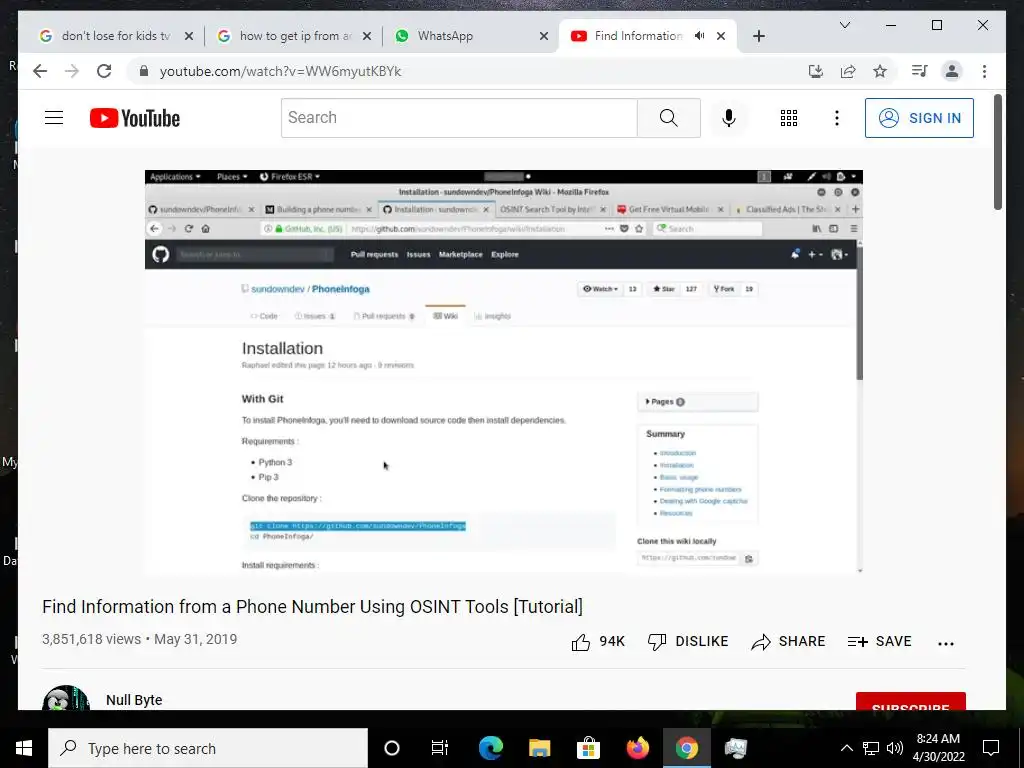Open network status tray icon
The height and width of the screenshot is (768, 1024).
click(x=871, y=748)
